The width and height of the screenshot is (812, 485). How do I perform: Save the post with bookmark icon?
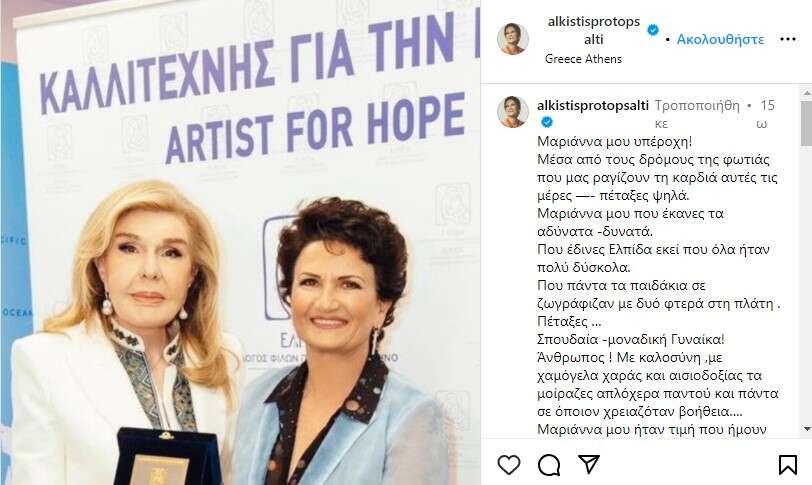click(x=787, y=465)
